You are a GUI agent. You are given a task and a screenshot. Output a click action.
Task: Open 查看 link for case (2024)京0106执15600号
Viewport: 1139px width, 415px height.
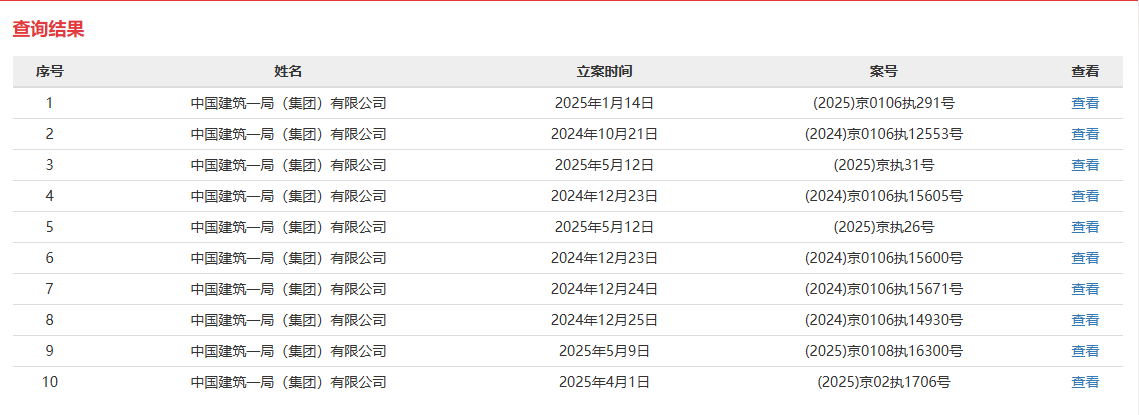(x=1085, y=258)
